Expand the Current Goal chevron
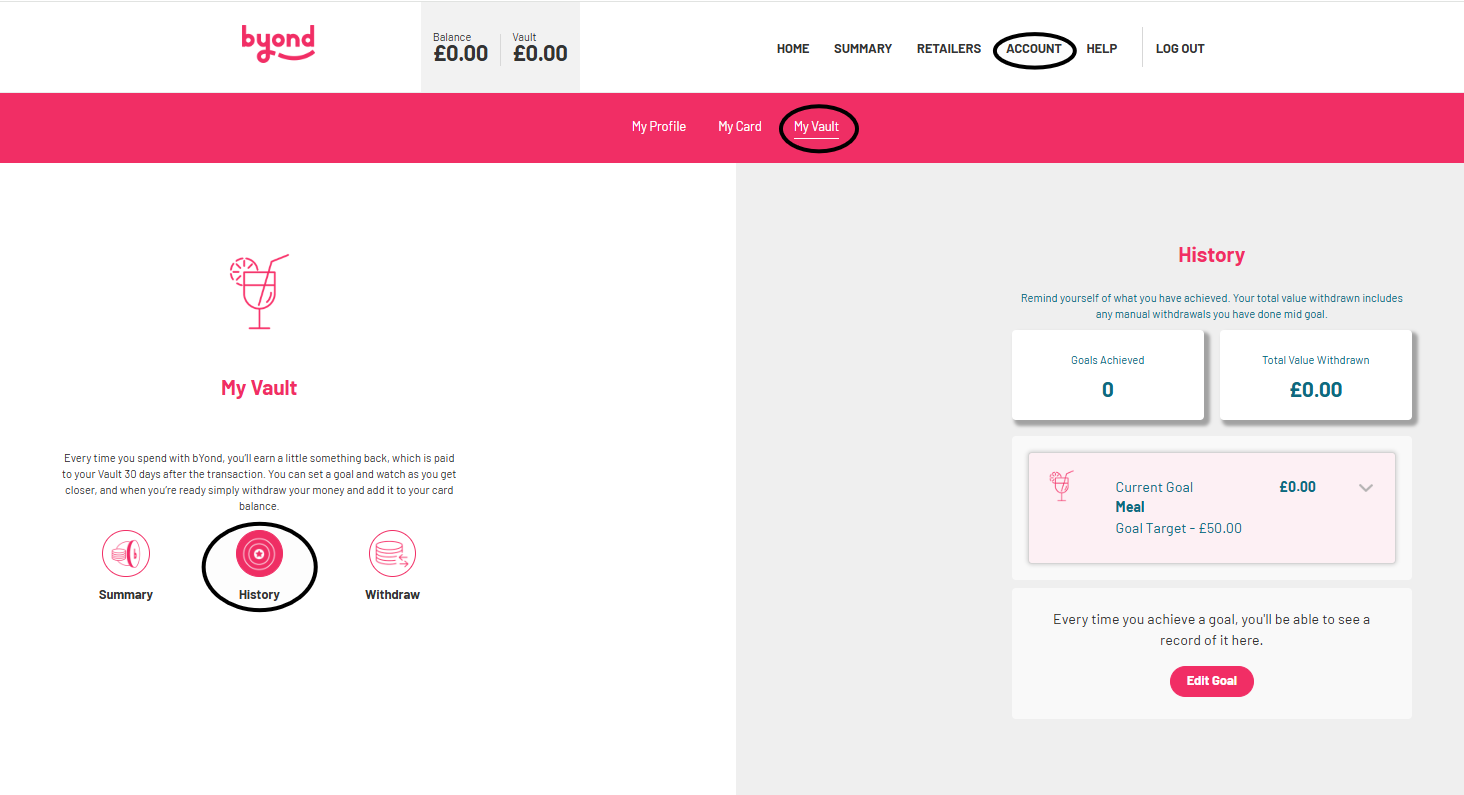The width and height of the screenshot is (1464, 795). pos(1366,488)
